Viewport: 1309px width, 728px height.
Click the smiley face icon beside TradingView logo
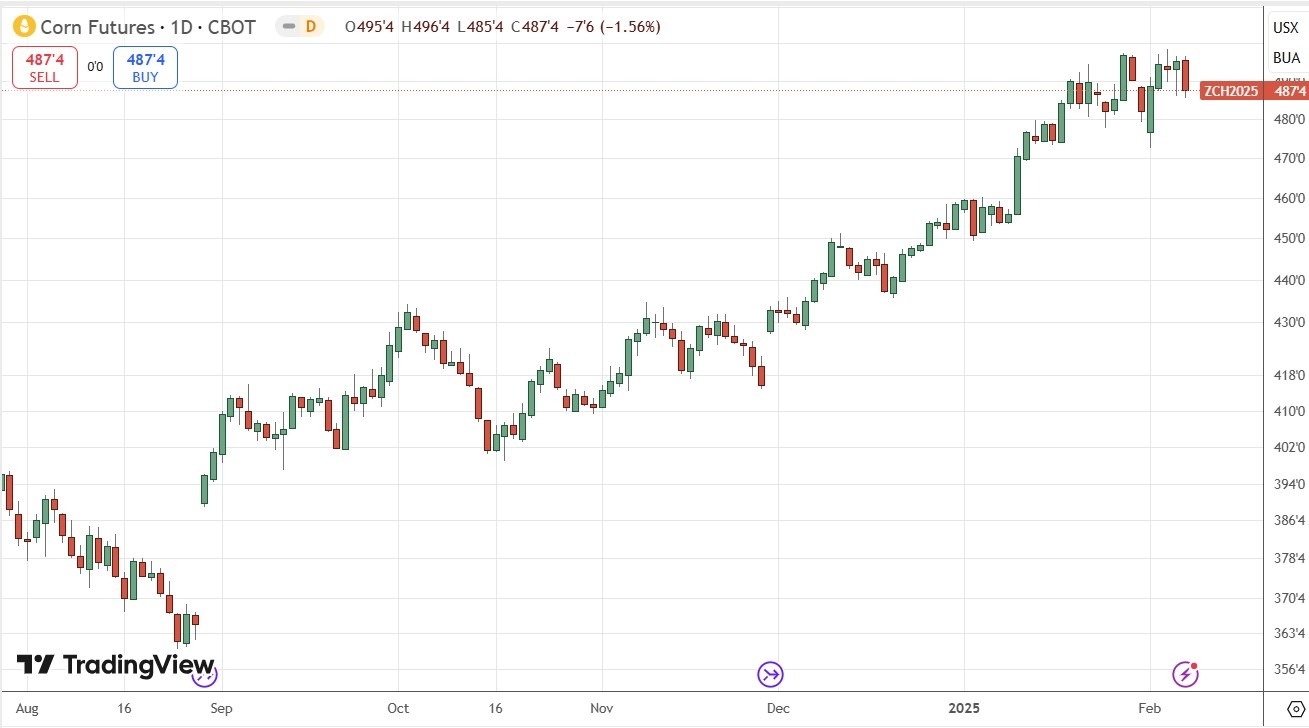[x=204, y=675]
